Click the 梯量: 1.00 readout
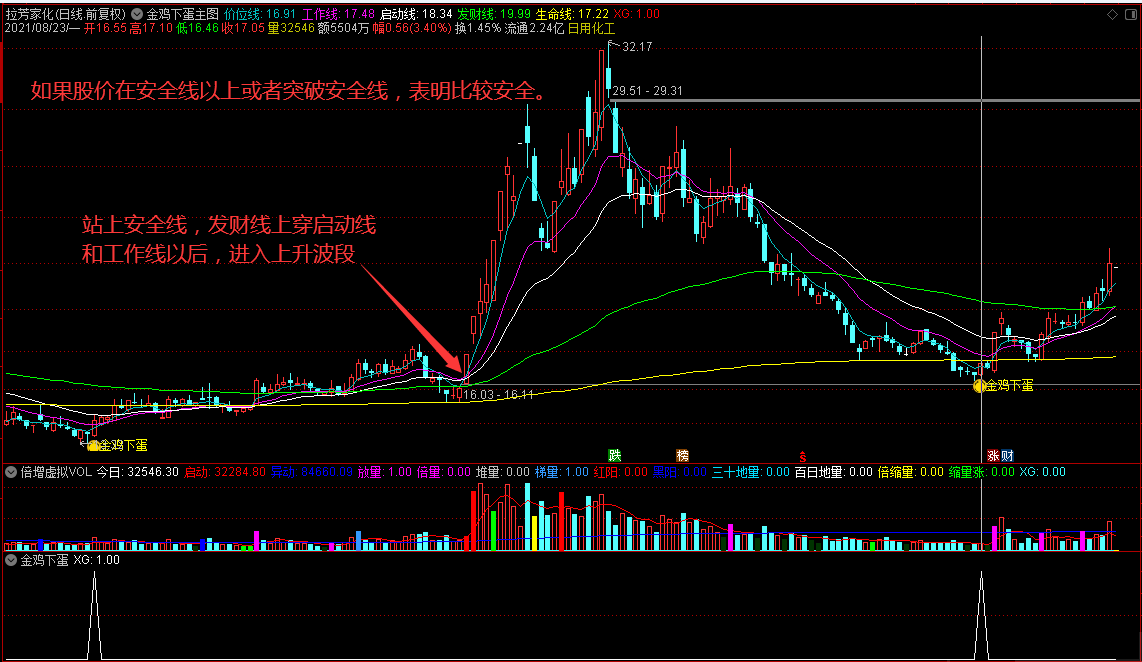 tap(562, 472)
